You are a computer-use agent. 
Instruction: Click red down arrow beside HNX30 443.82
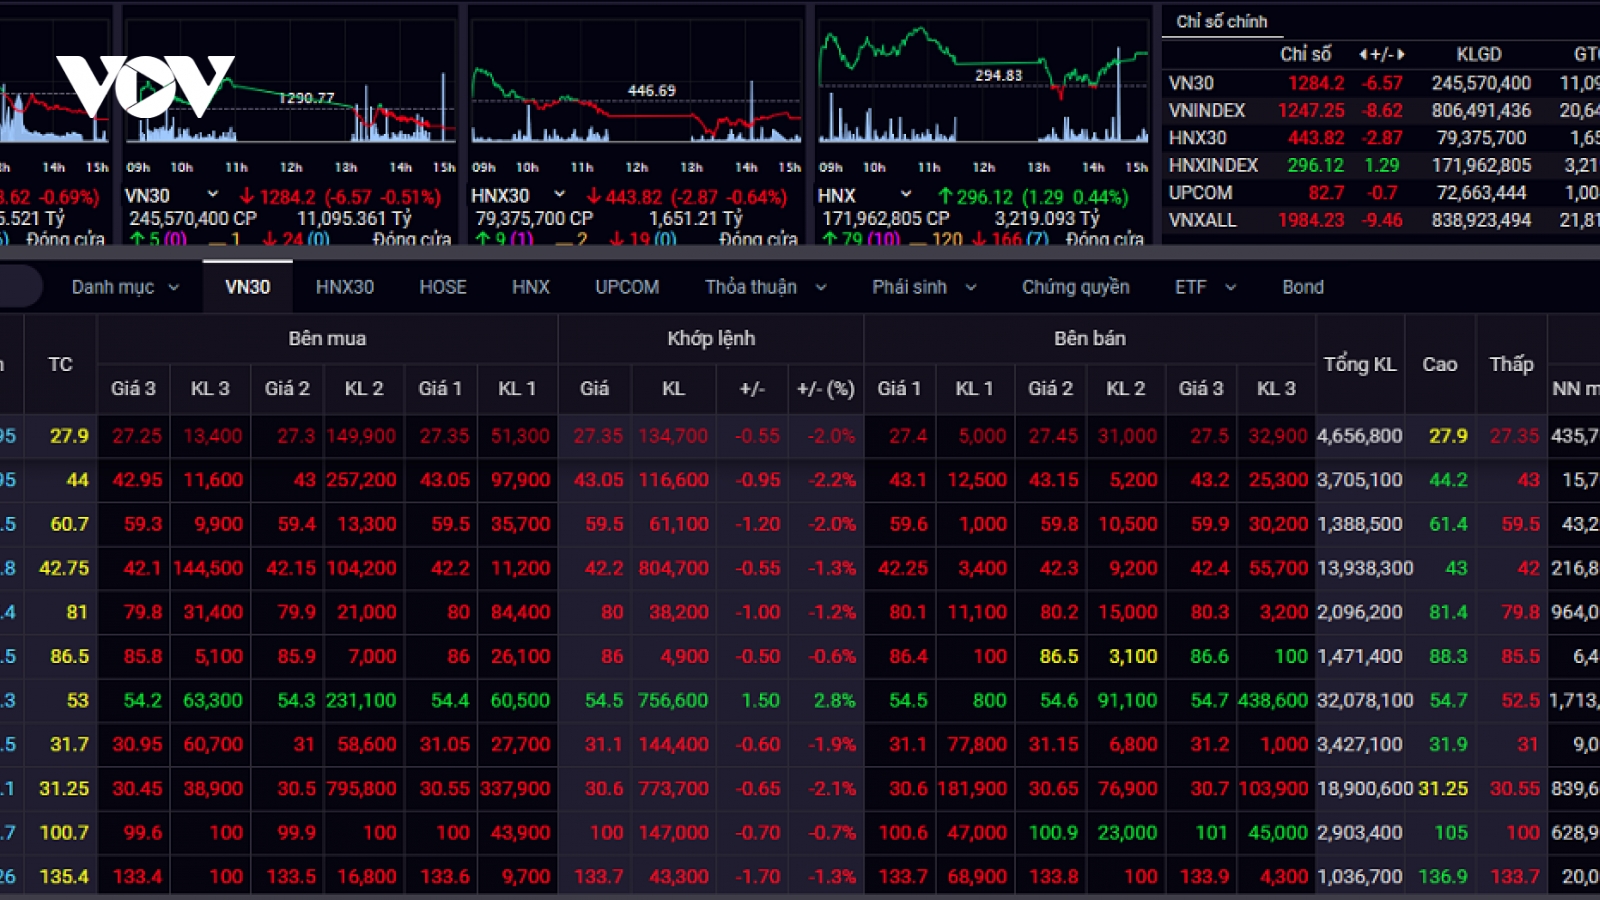pyautogui.click(x=594, y=196)
